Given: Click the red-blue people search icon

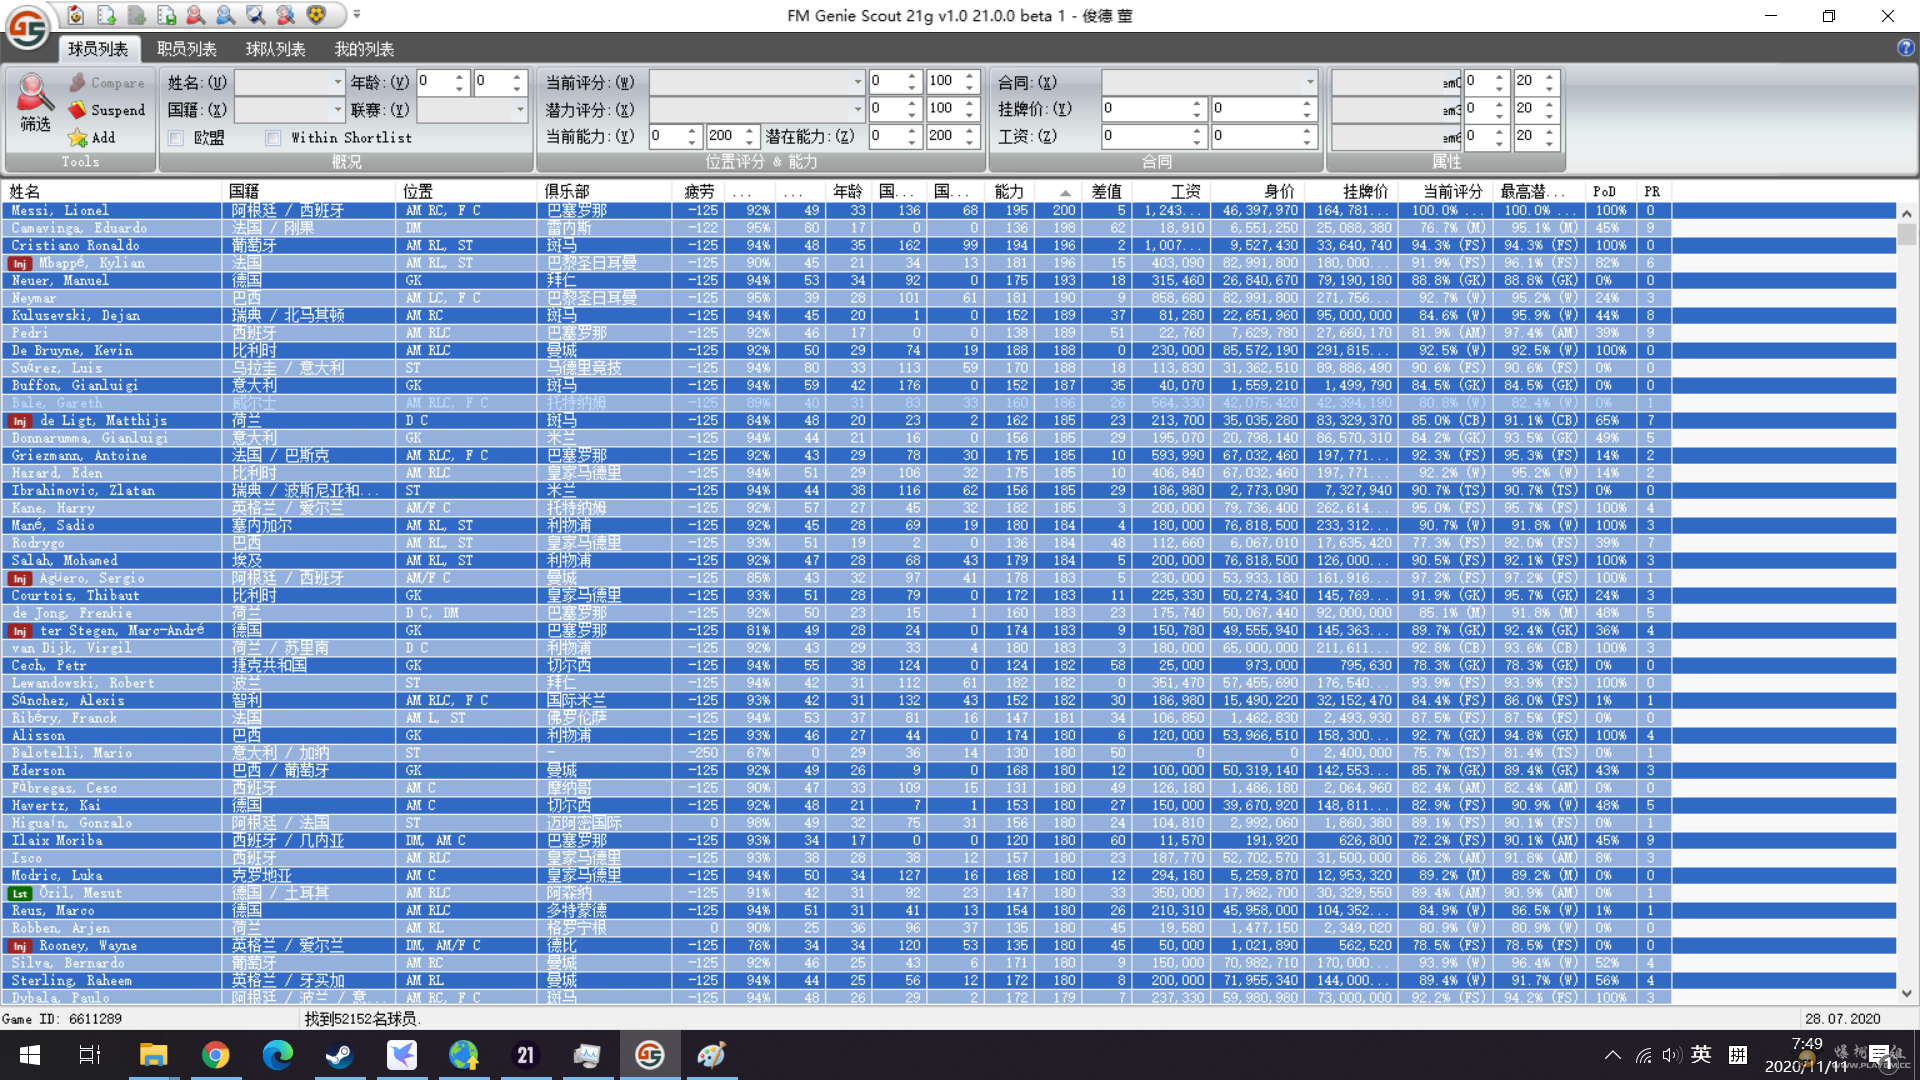Looking at the screenshot, I should (286, 15).
